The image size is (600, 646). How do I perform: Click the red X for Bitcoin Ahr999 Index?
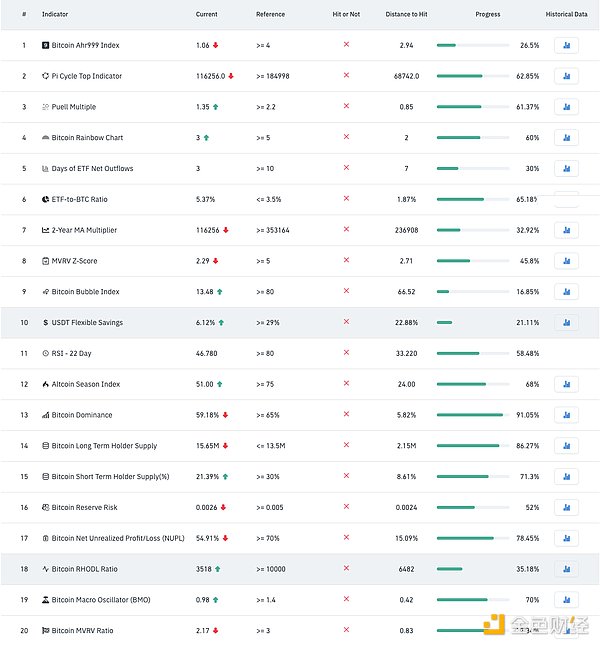point(346,44)
